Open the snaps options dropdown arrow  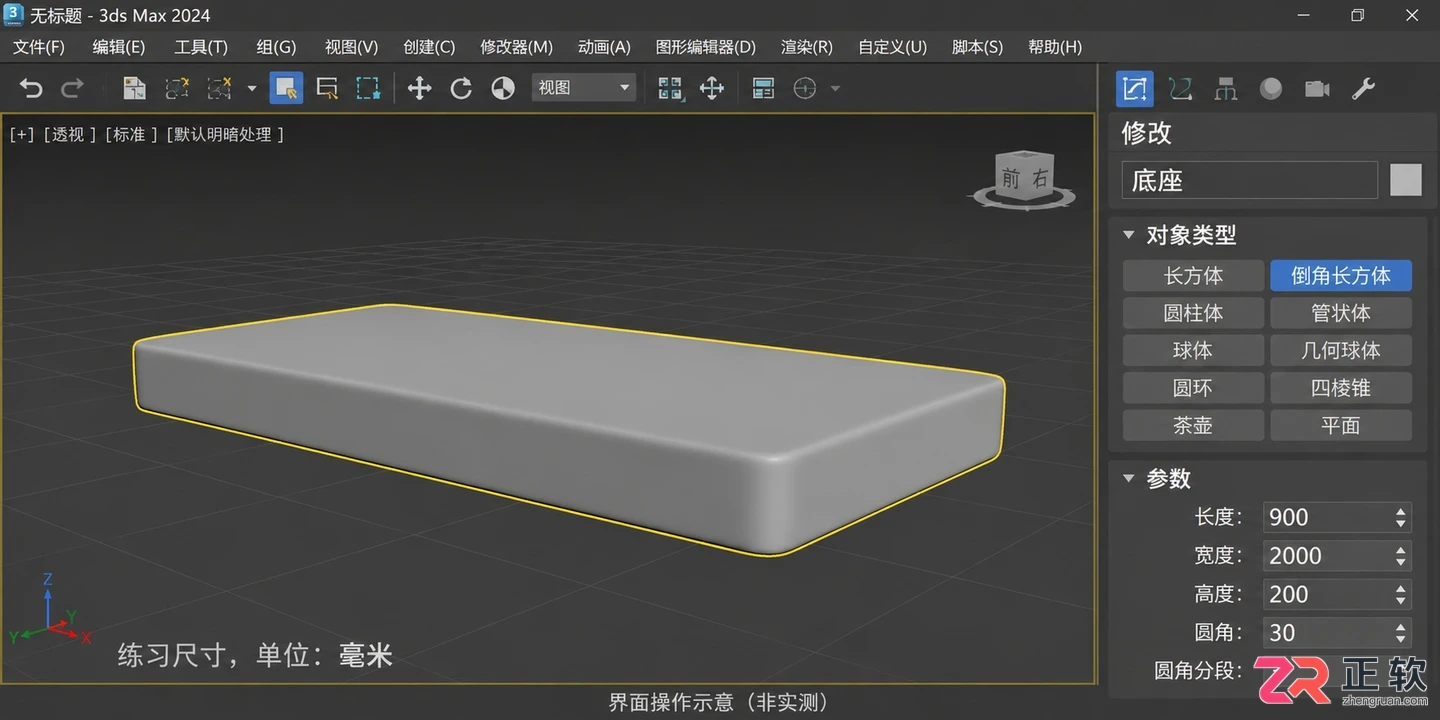pyautogui.click(x=835, y=88)
